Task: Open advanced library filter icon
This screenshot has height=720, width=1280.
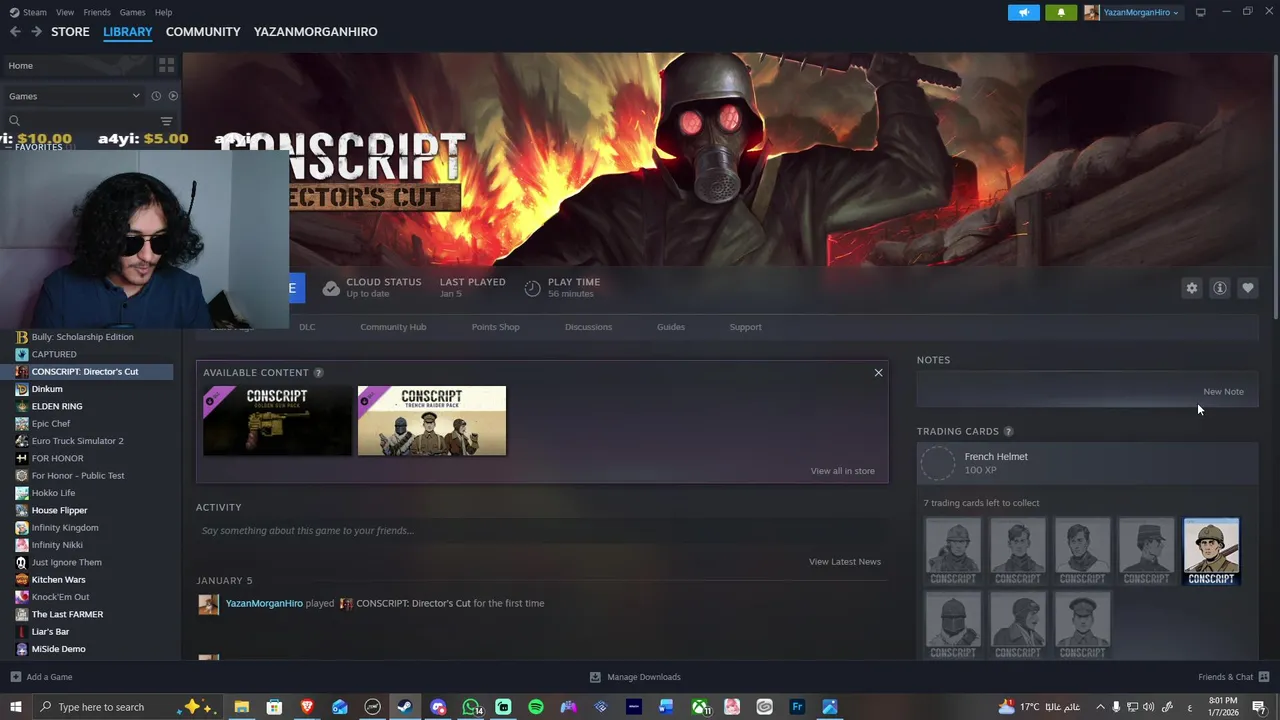Action: pyautogui.click(x=166, y=121)
